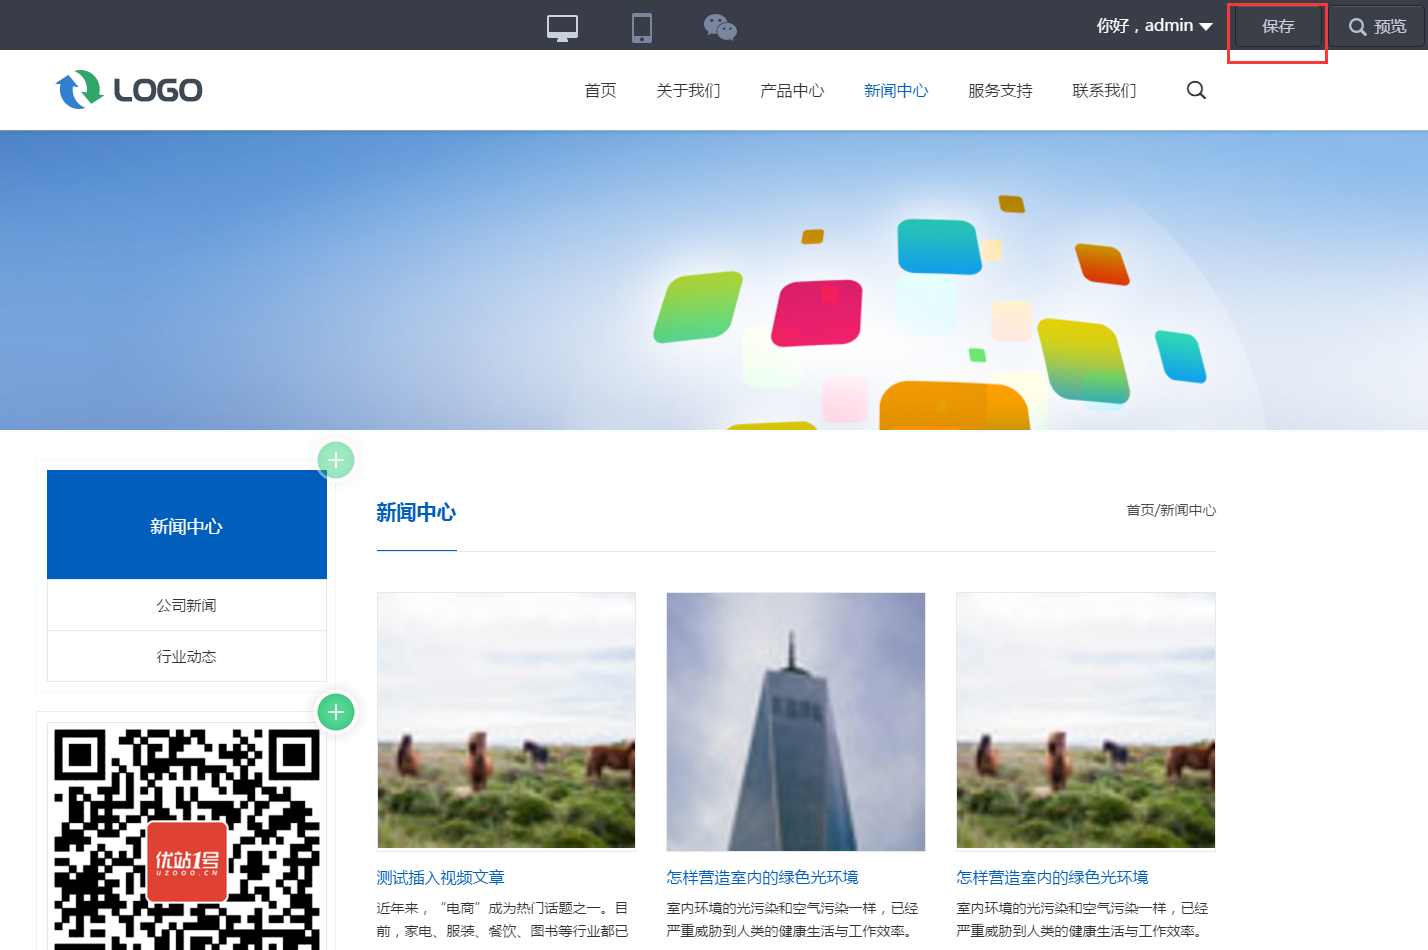Click excerpt text under skyscraper article
The image size is (1428, 950).
pos(793,920)
